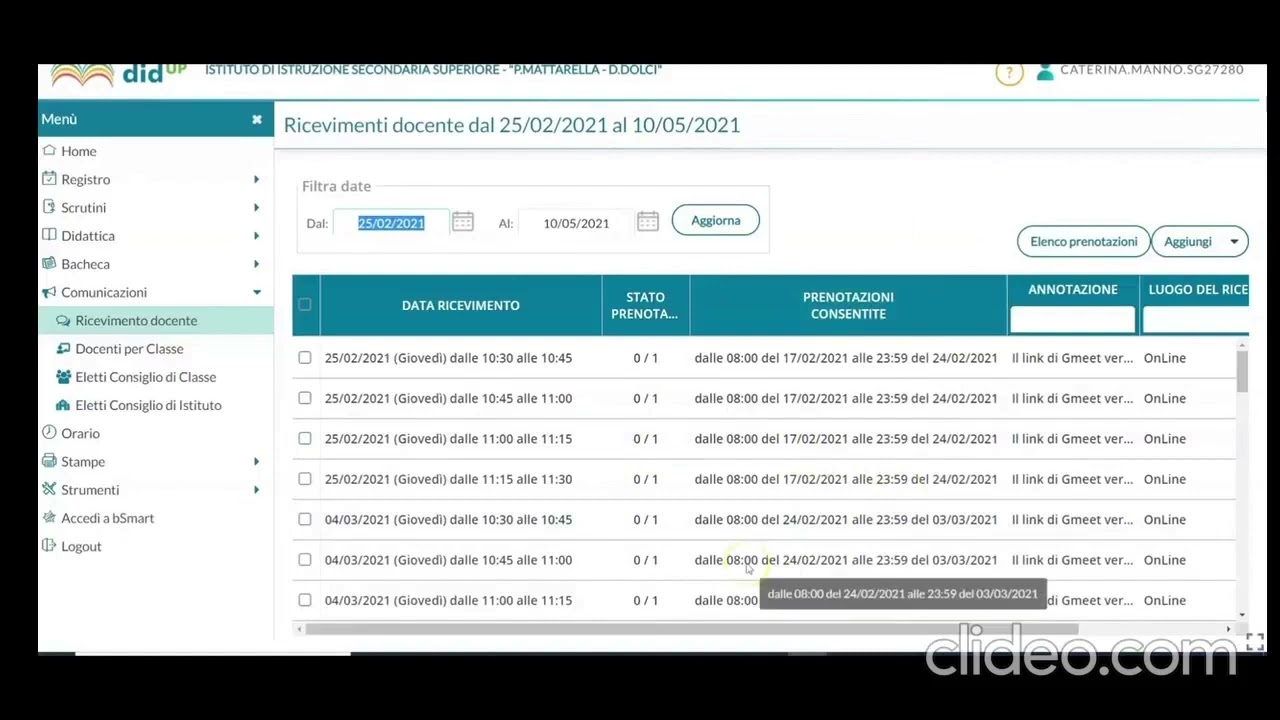The image size is (1280, 720).
Task: Click the Didattica book icon
Action: point(49,235)
